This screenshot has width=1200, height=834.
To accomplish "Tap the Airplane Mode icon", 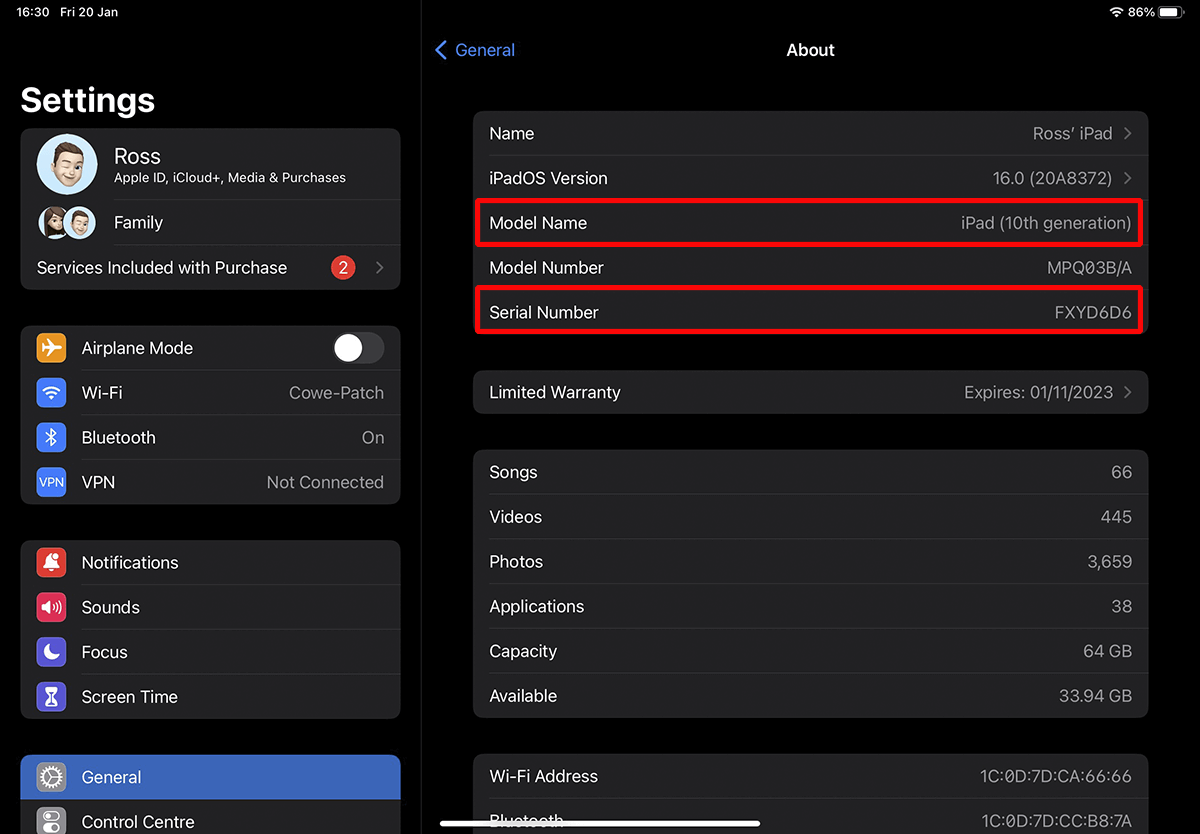I will click(x=51, y=348).
